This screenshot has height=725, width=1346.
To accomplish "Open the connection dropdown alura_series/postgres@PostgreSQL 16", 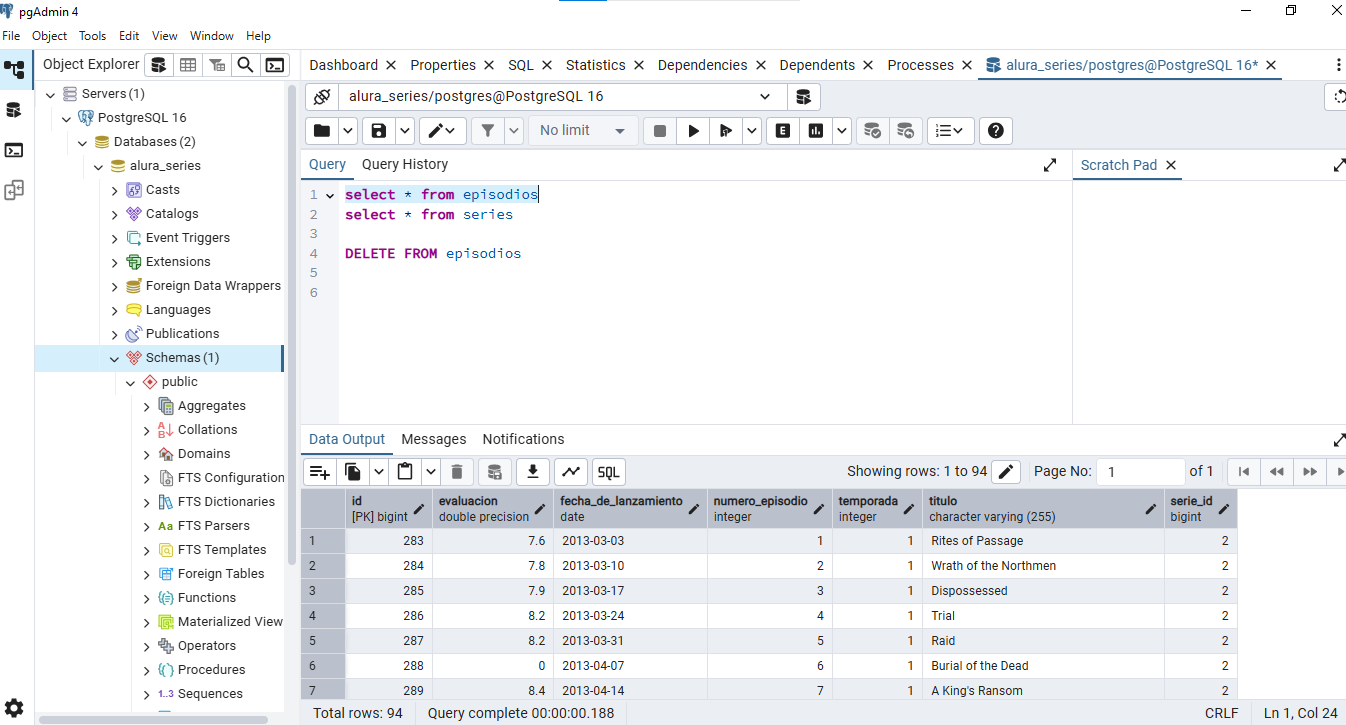I will click(x=561, y=97).
